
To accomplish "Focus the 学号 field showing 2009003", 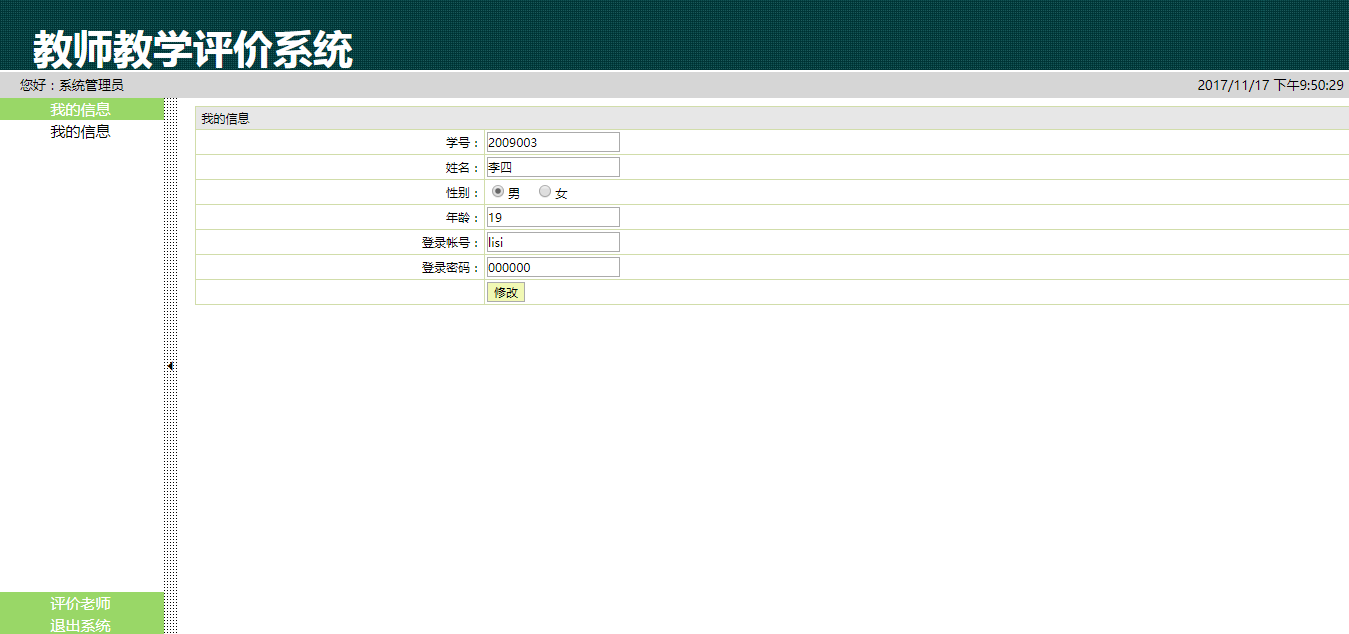I will pos(553,142).
